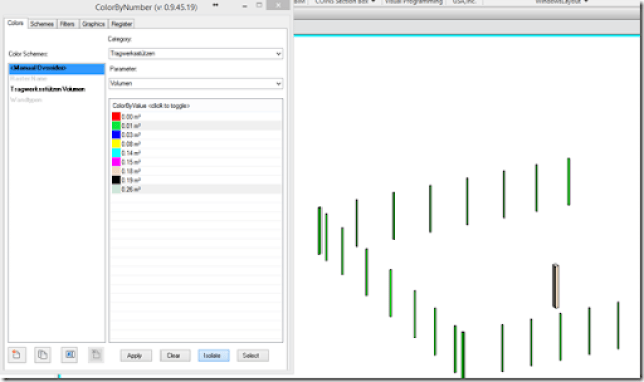Select the 0.08 m³ value text
Image resolution: width=644 pixels, height=382 pixels.
point(131,144)
